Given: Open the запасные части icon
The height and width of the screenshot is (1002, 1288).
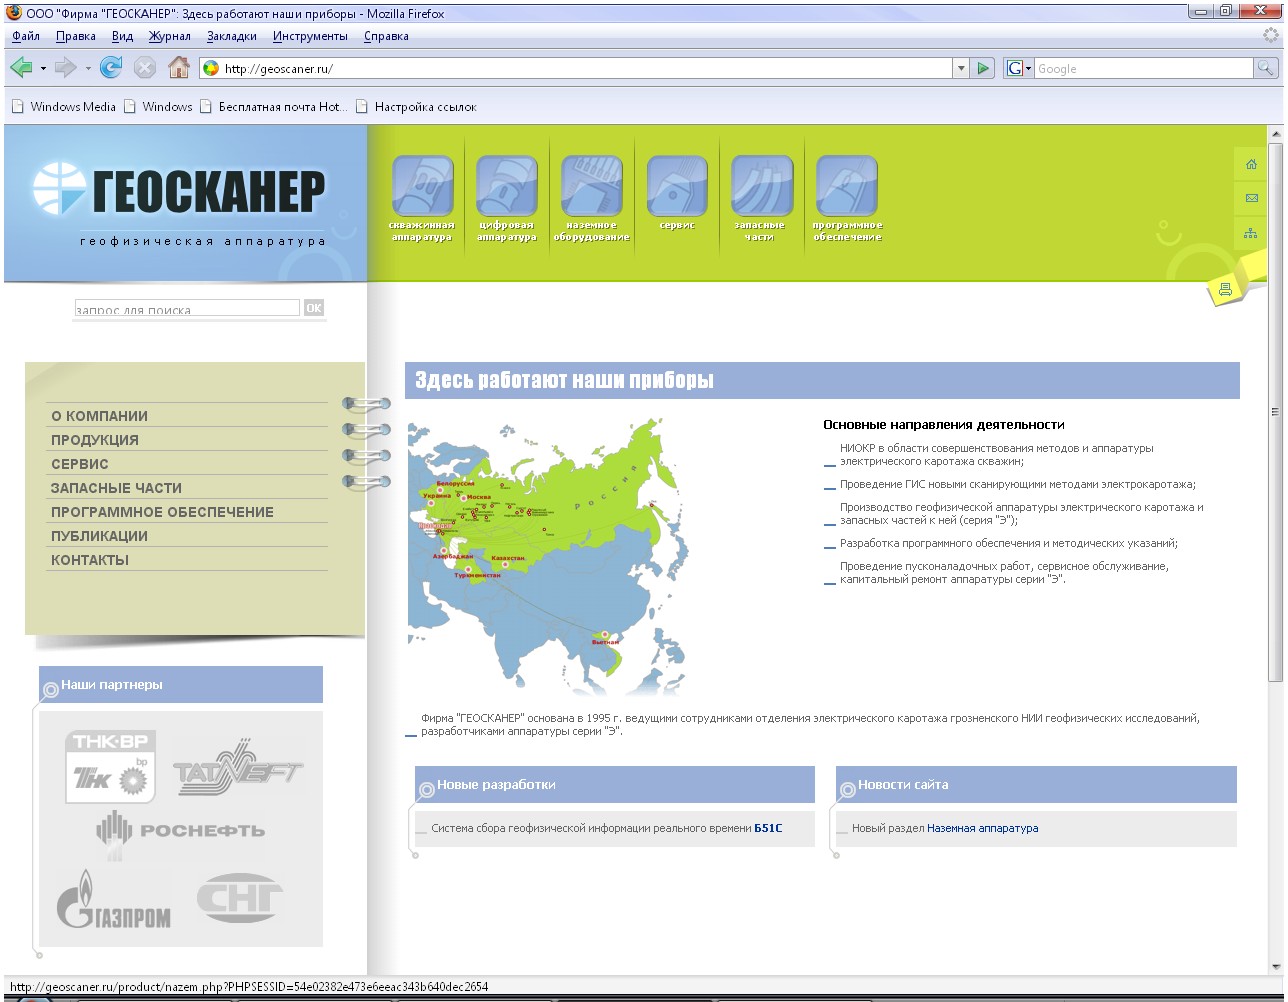Looking at the screenshot, I should point(762,186).
